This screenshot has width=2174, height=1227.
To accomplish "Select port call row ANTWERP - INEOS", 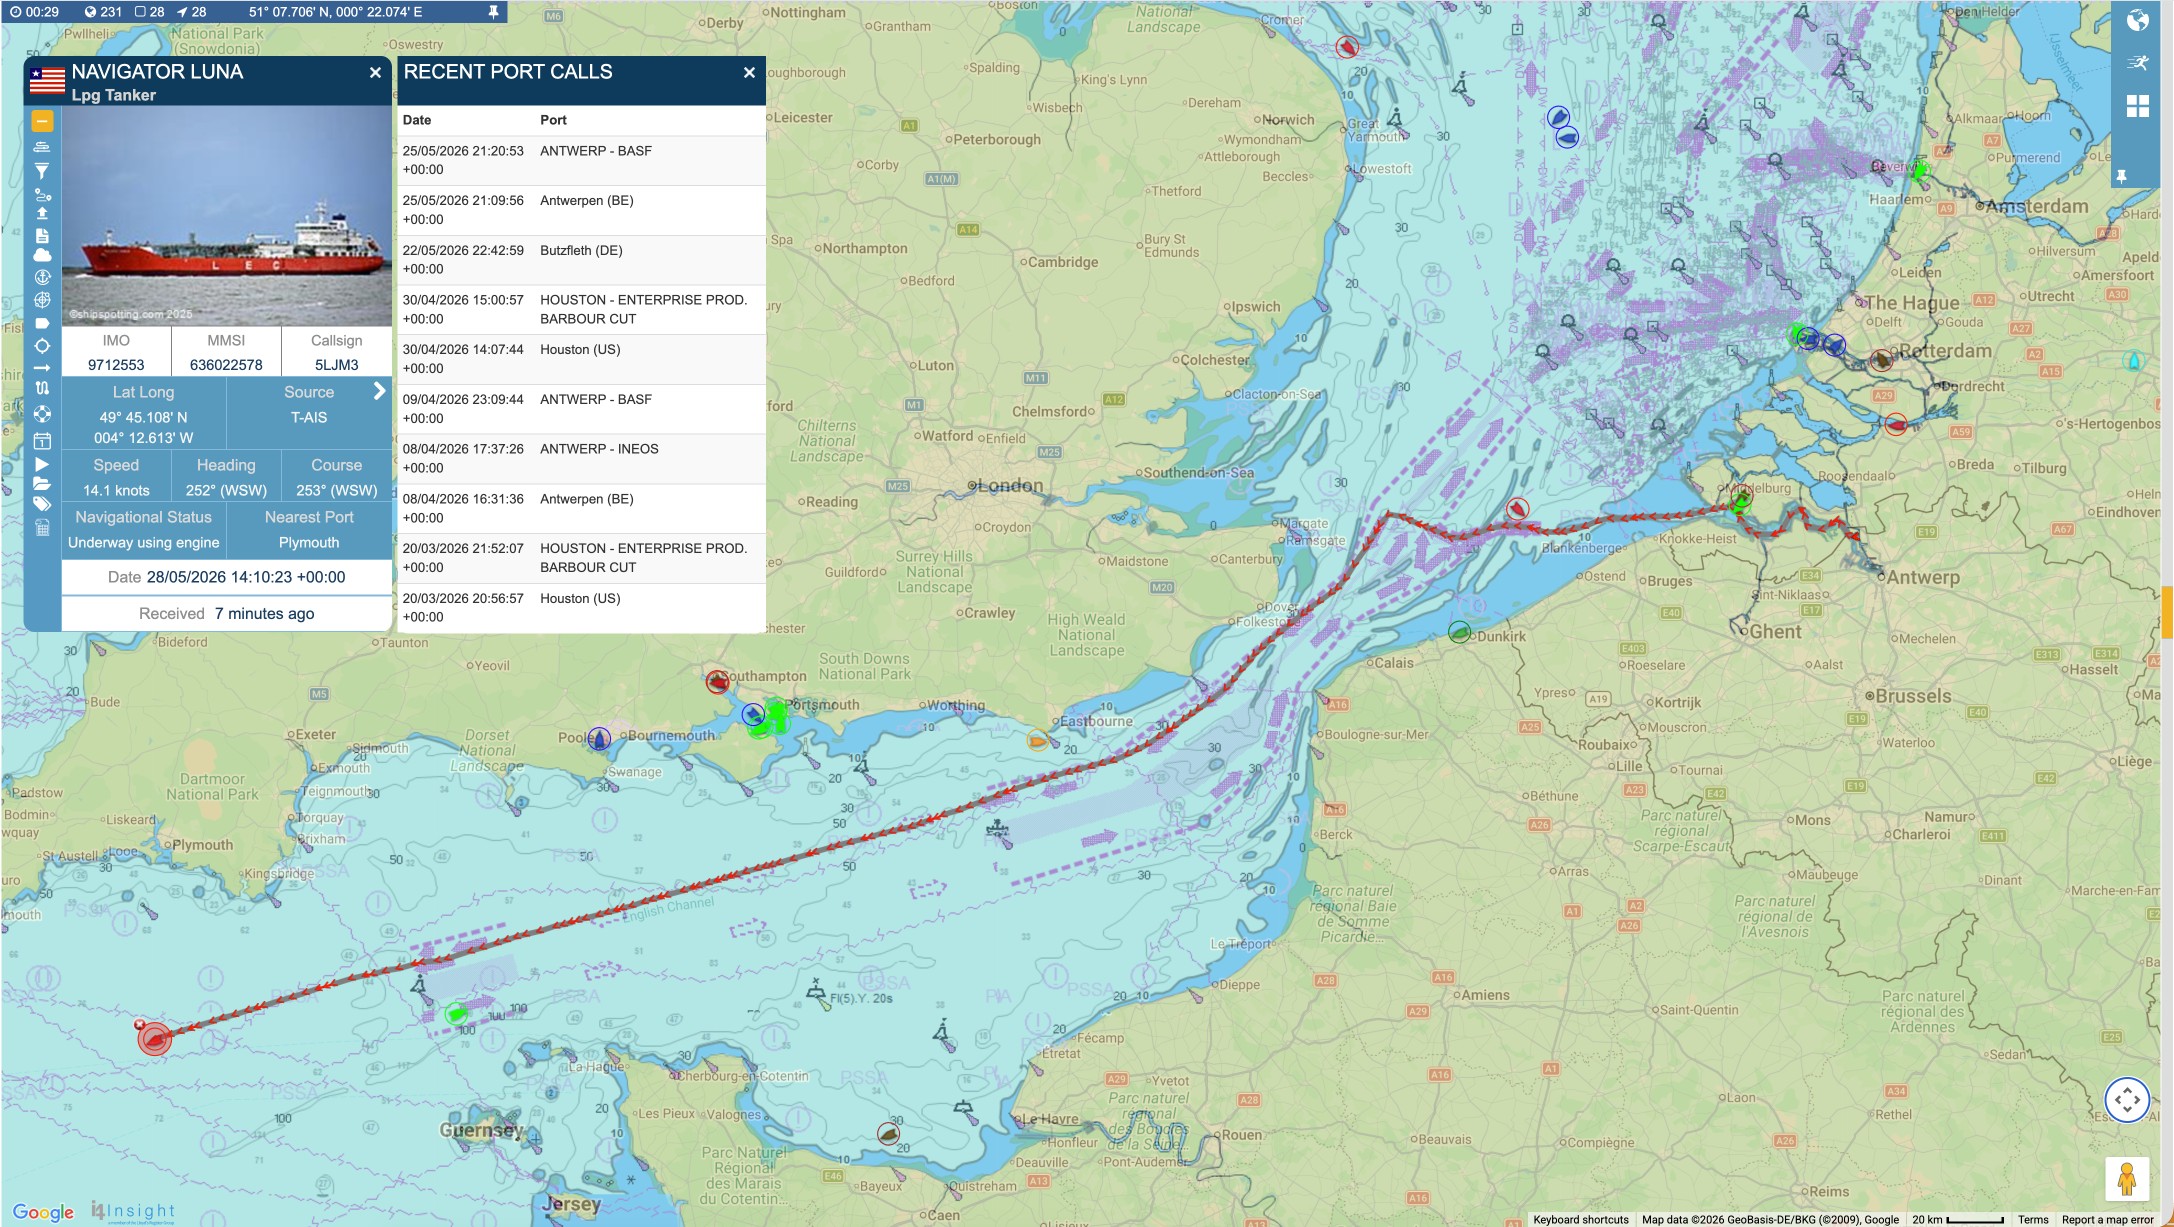I will pyautogui.click(x=582, y=458).
